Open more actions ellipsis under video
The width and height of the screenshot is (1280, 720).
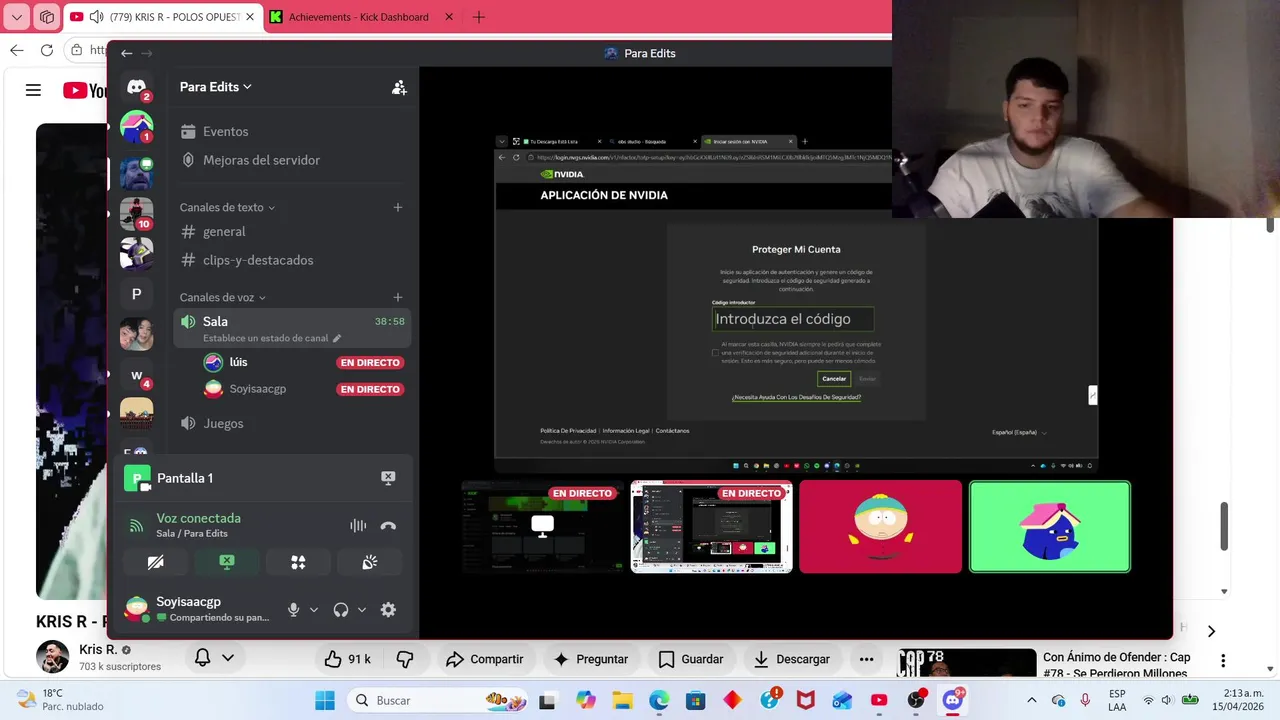[867, 659]
